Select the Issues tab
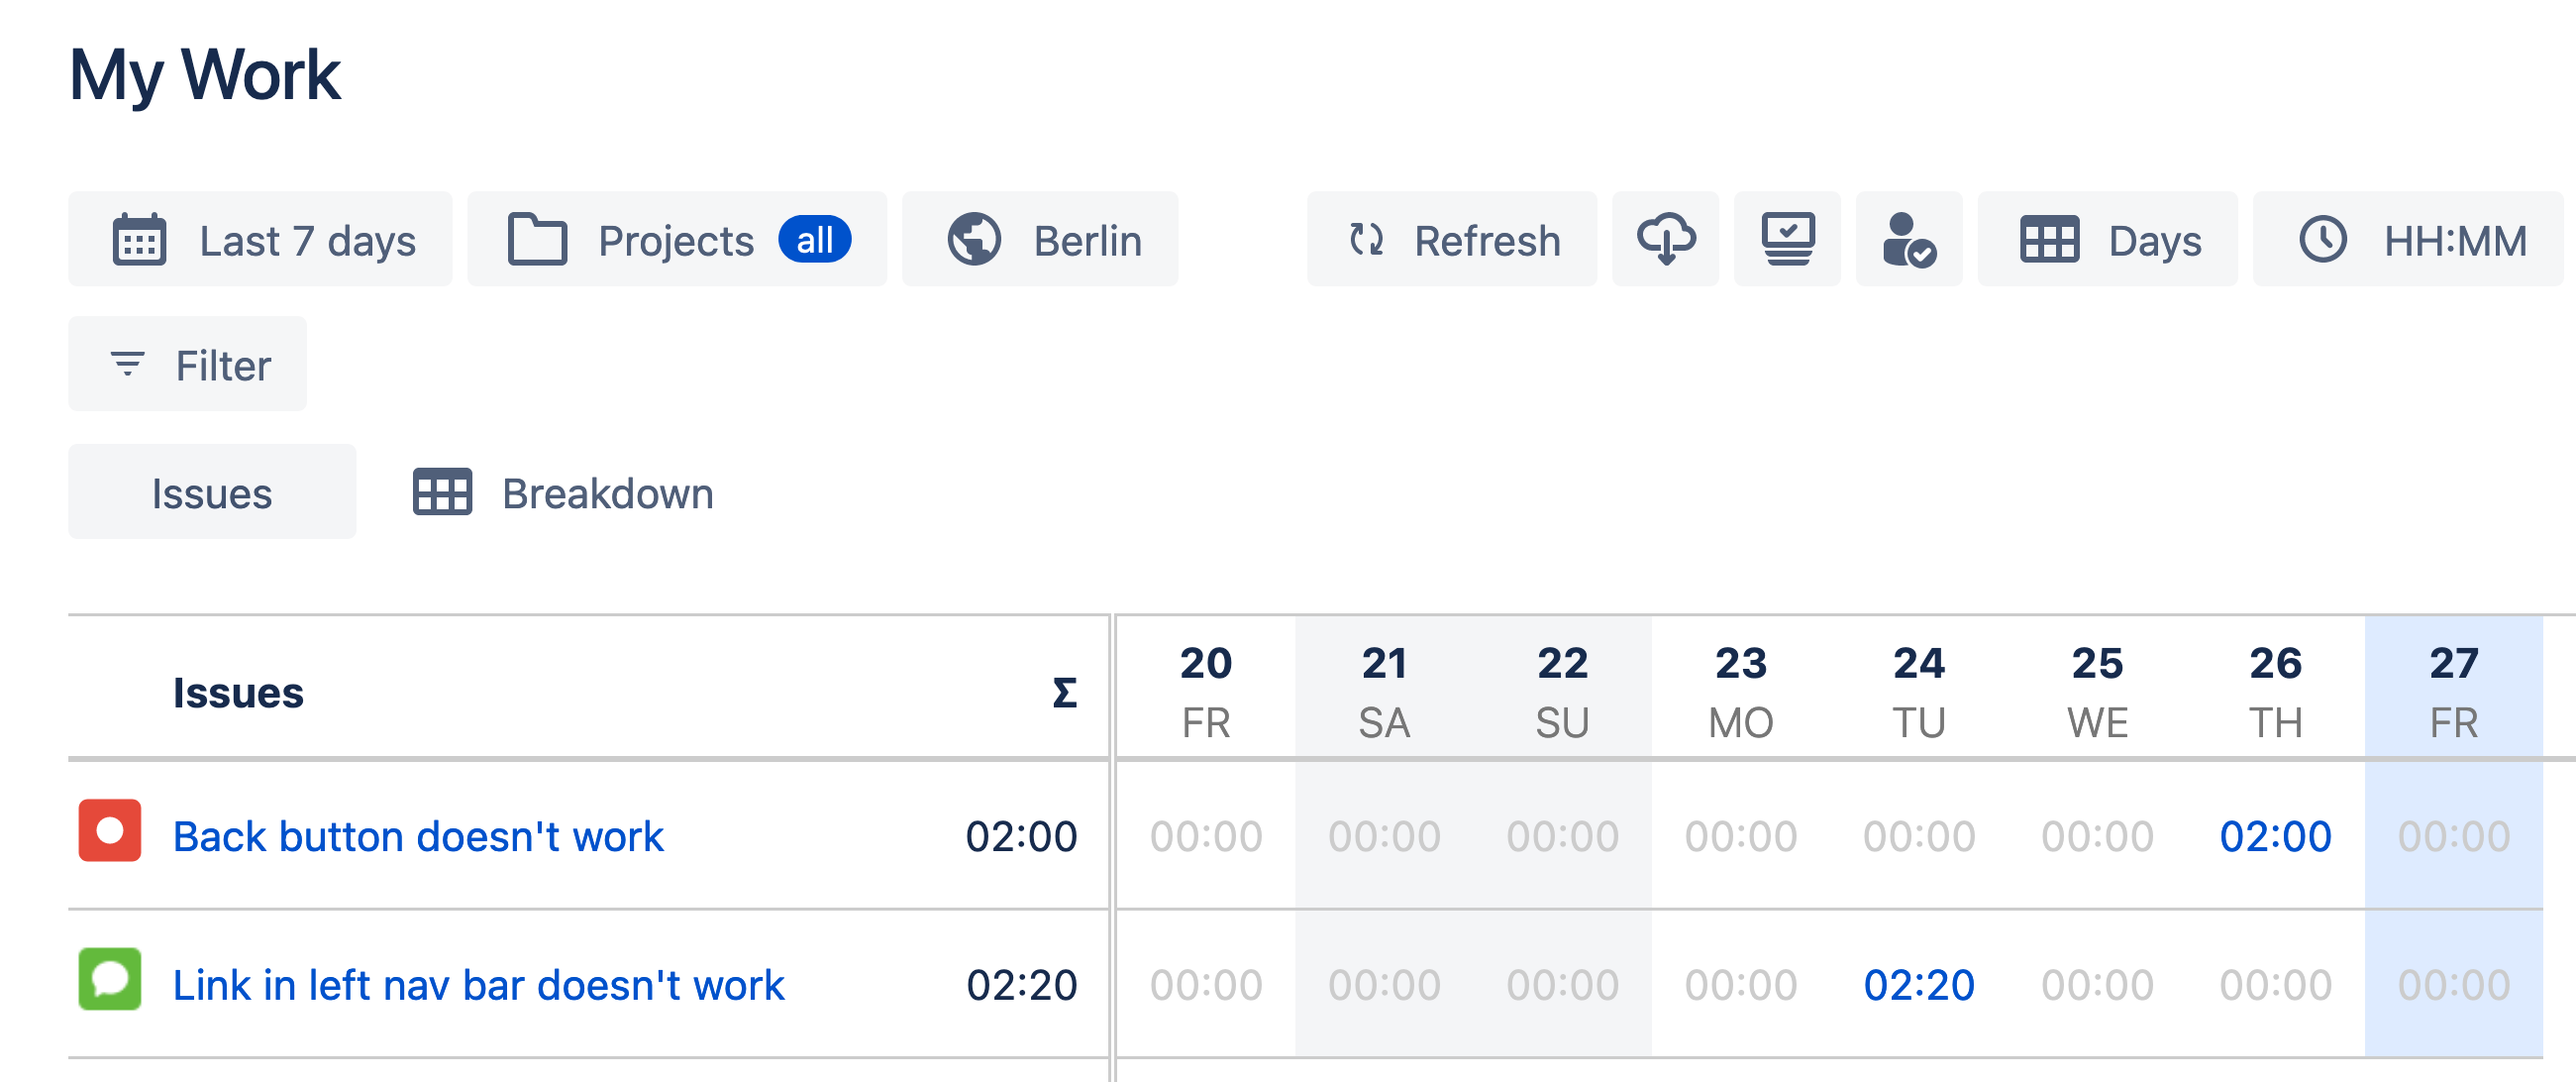This screenshot has height=1082, width=2576. [x=212, y=492]
